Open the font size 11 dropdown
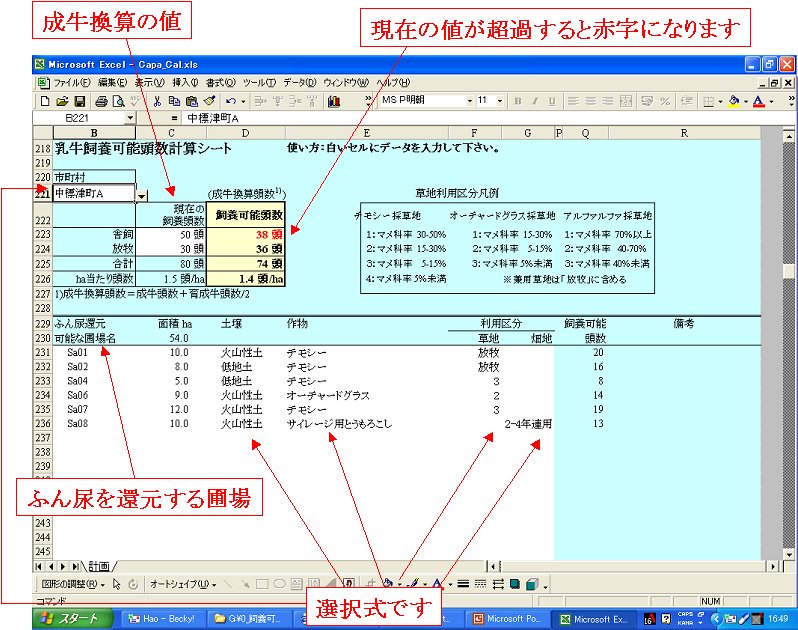 point(500,101)
